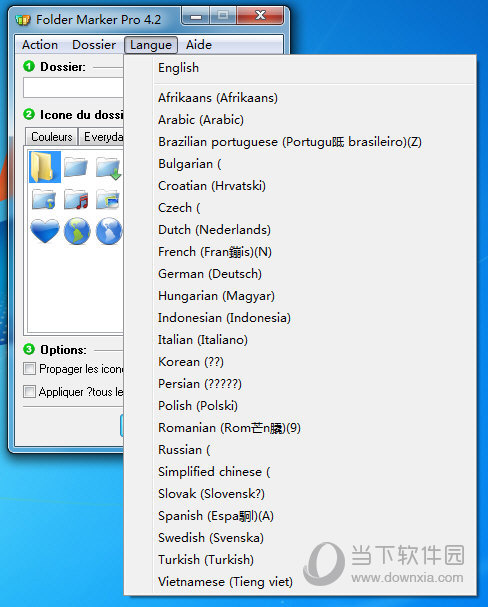Screen dimensions: 488x607
Task: Select the default yellow folder icon
Action: click(x=45, y=167)
